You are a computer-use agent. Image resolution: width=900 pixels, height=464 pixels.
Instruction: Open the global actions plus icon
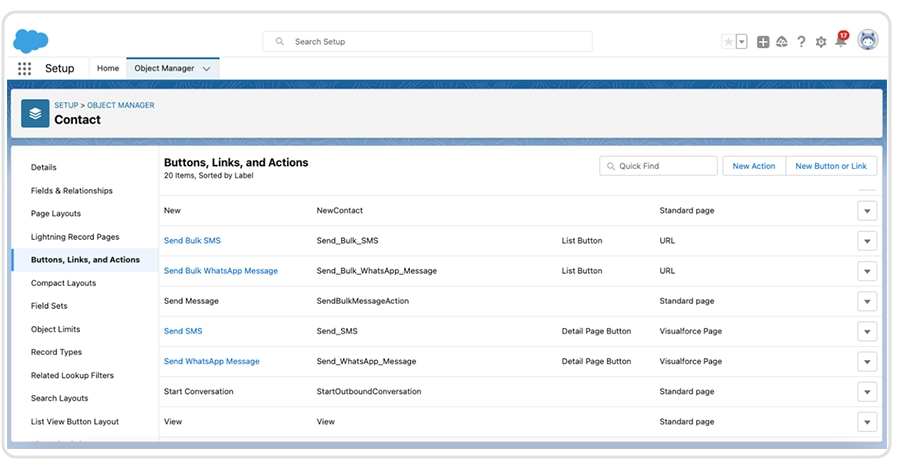pos(763,42)
